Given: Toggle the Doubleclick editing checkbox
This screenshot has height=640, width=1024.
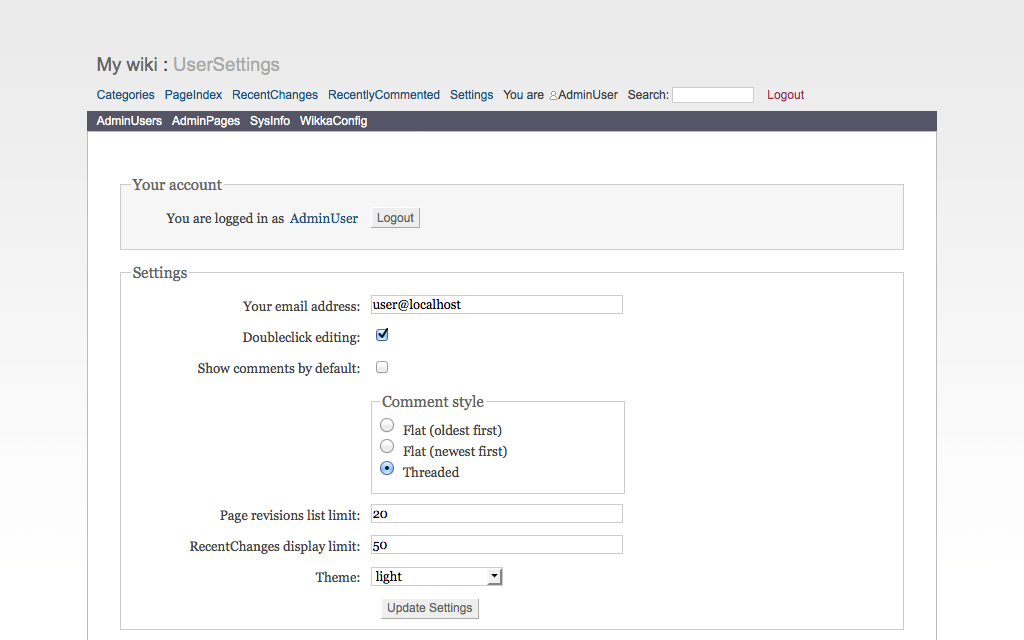Looking at the screenshot, I should point(382,335).
